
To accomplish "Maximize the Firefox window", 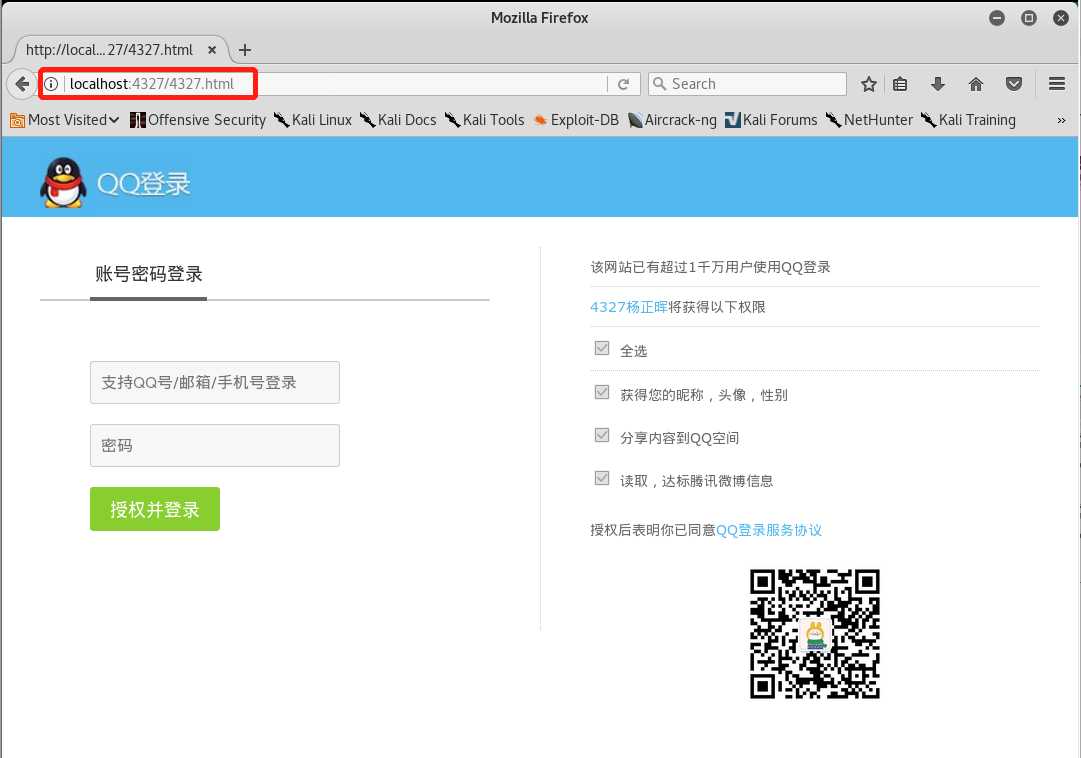I will point(1029,18).
